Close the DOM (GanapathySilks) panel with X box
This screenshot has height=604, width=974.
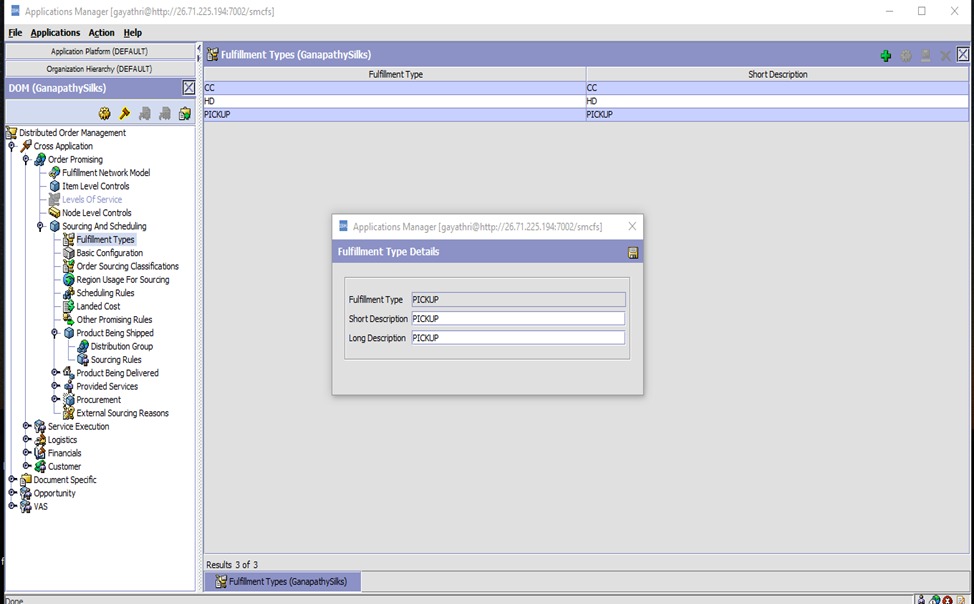(x=188, y=88)
